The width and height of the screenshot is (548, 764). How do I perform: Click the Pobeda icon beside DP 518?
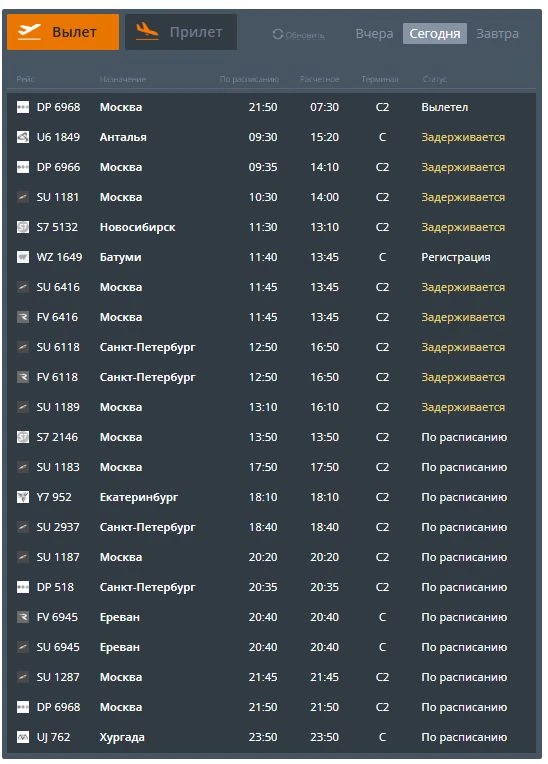(x=23, y=587)
